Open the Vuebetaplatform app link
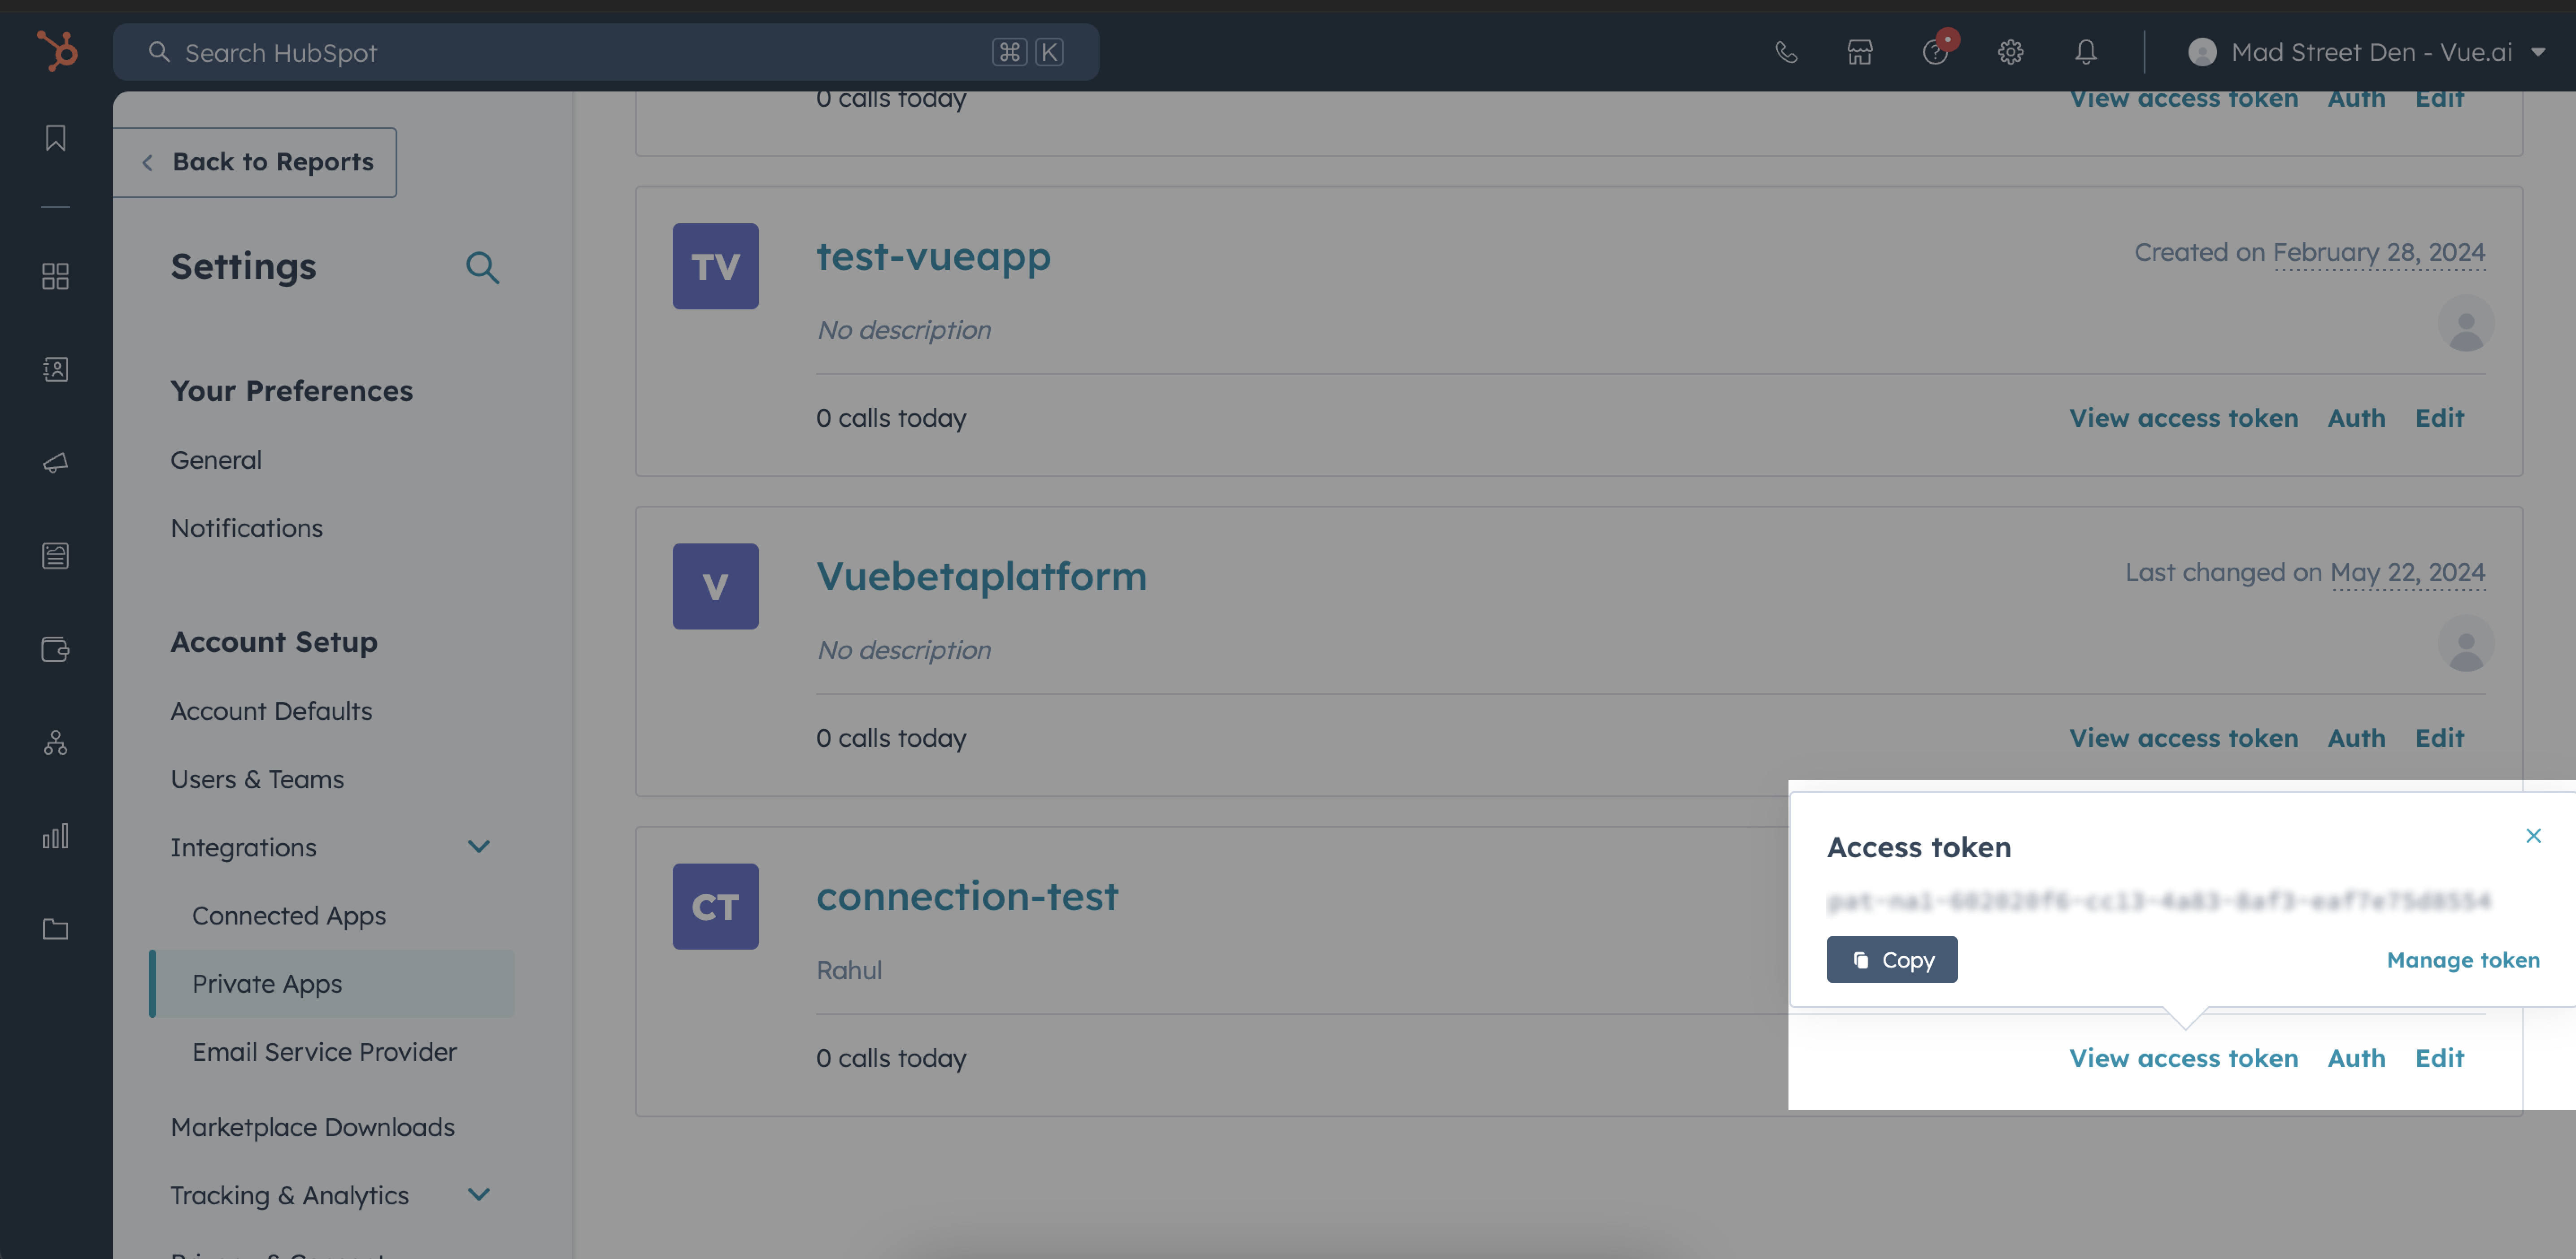This screenshot has height=1259, width=2576. click(981, 577)
